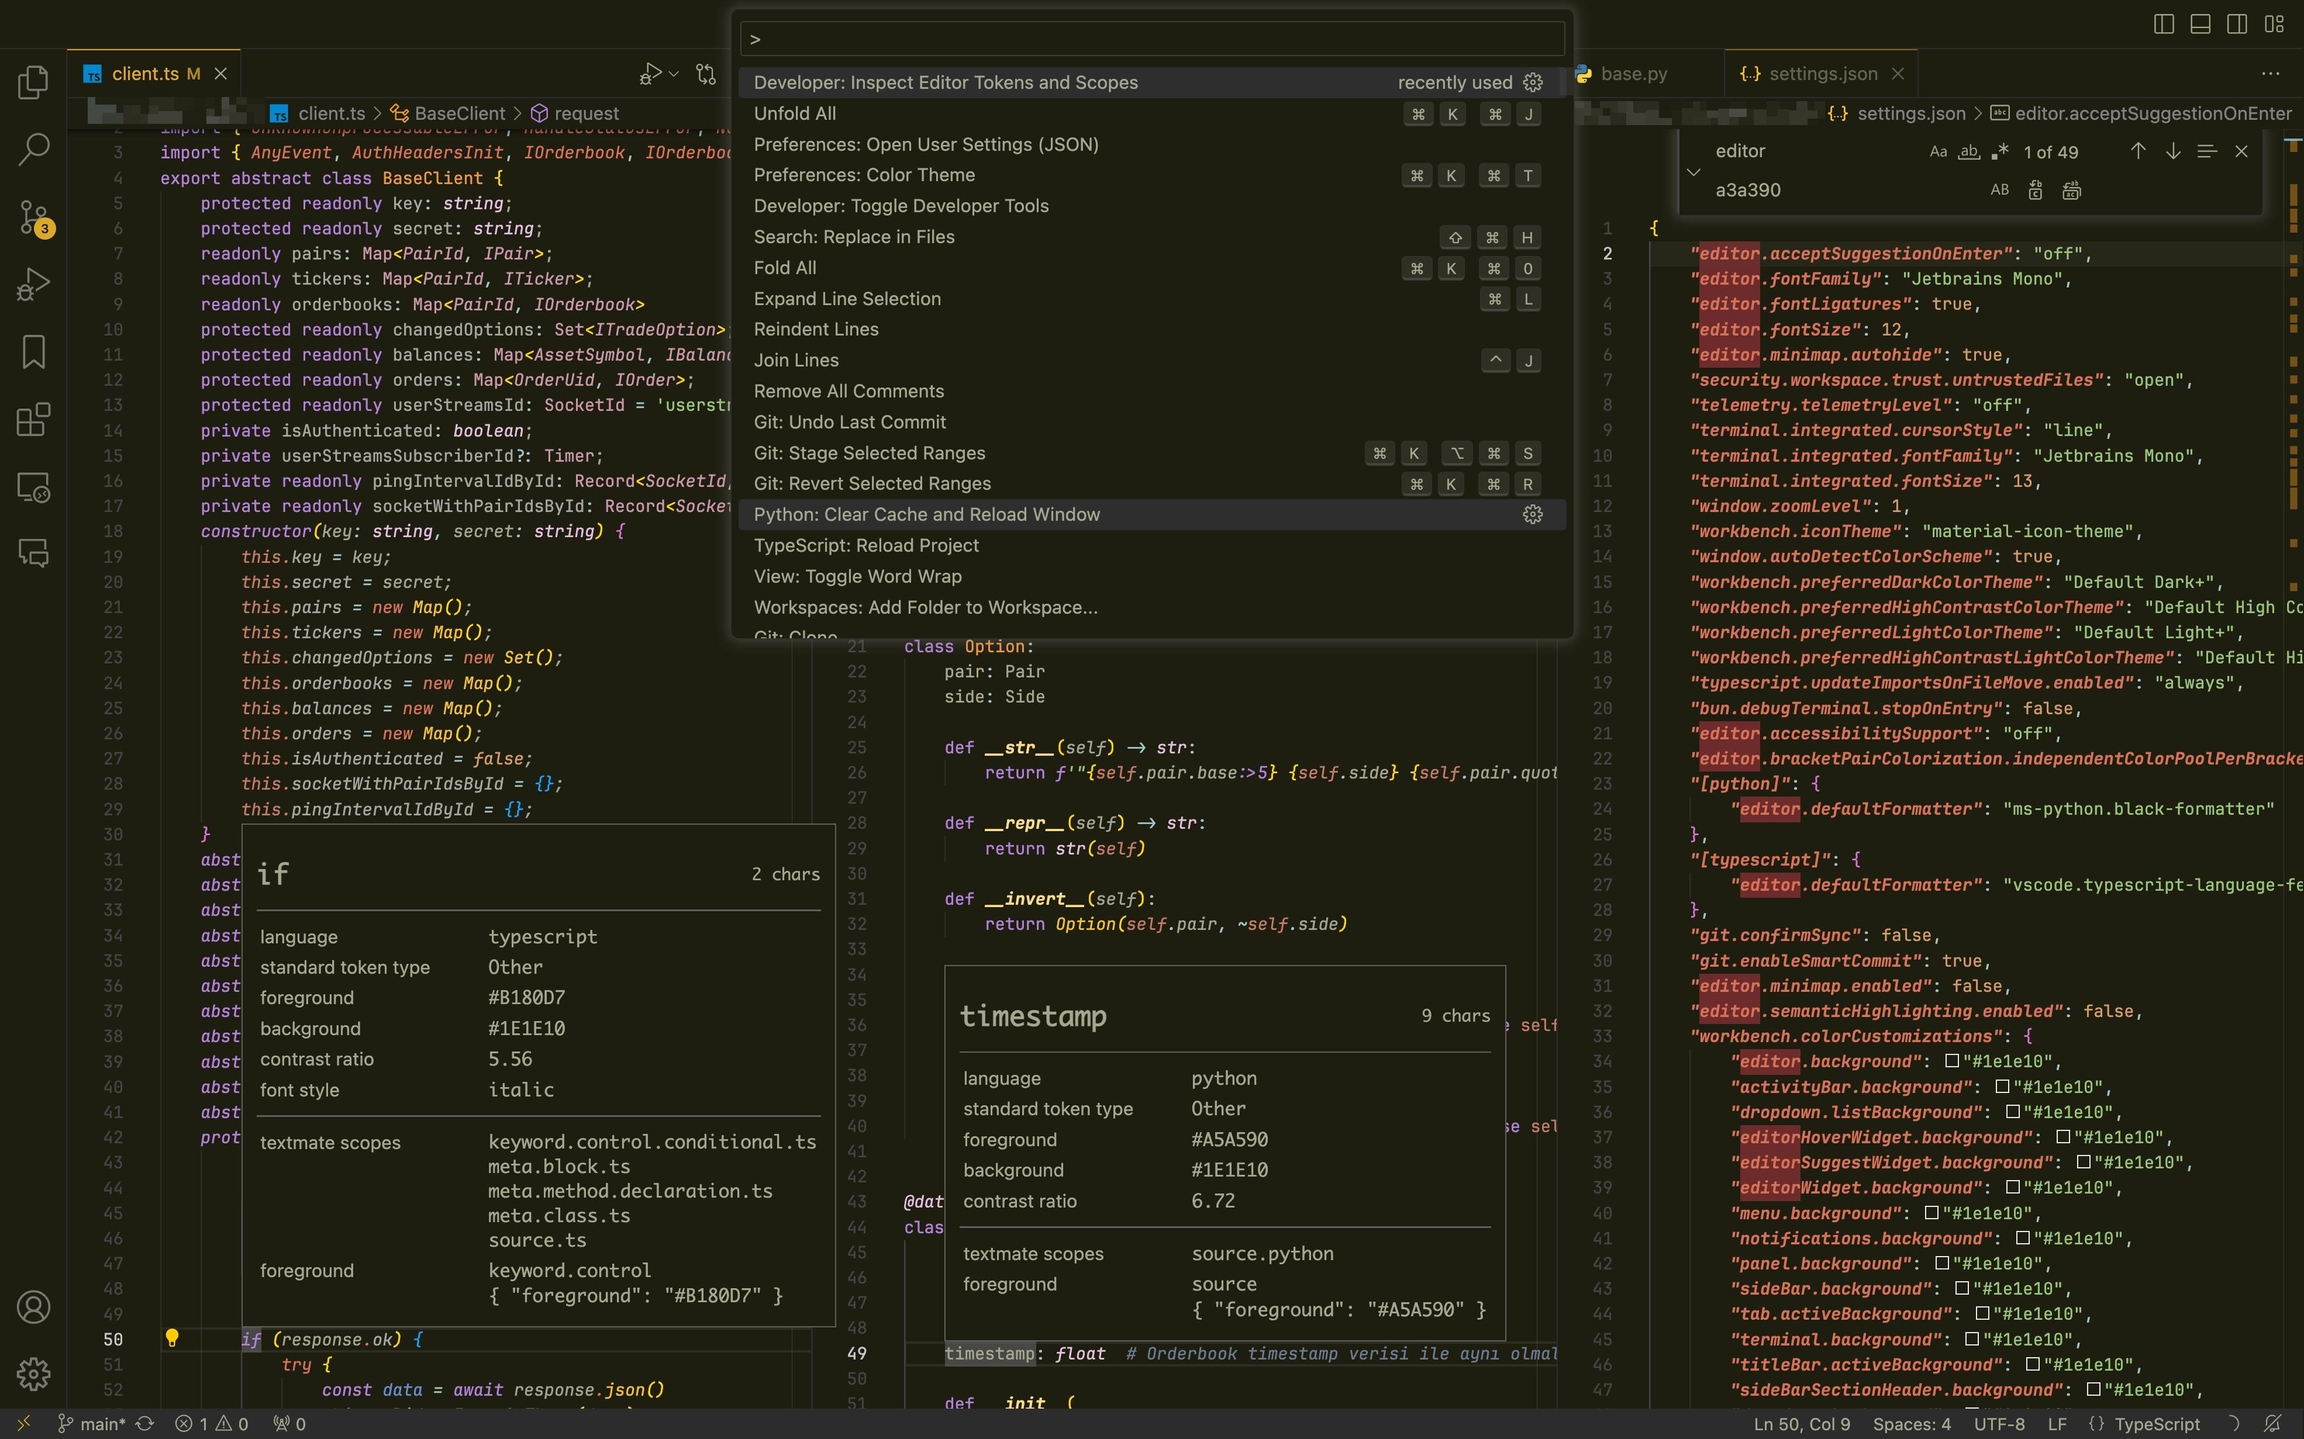Click the Manage gear in activity bar
This screenshot has width=2304, height=1439.
click(33, 1373)
